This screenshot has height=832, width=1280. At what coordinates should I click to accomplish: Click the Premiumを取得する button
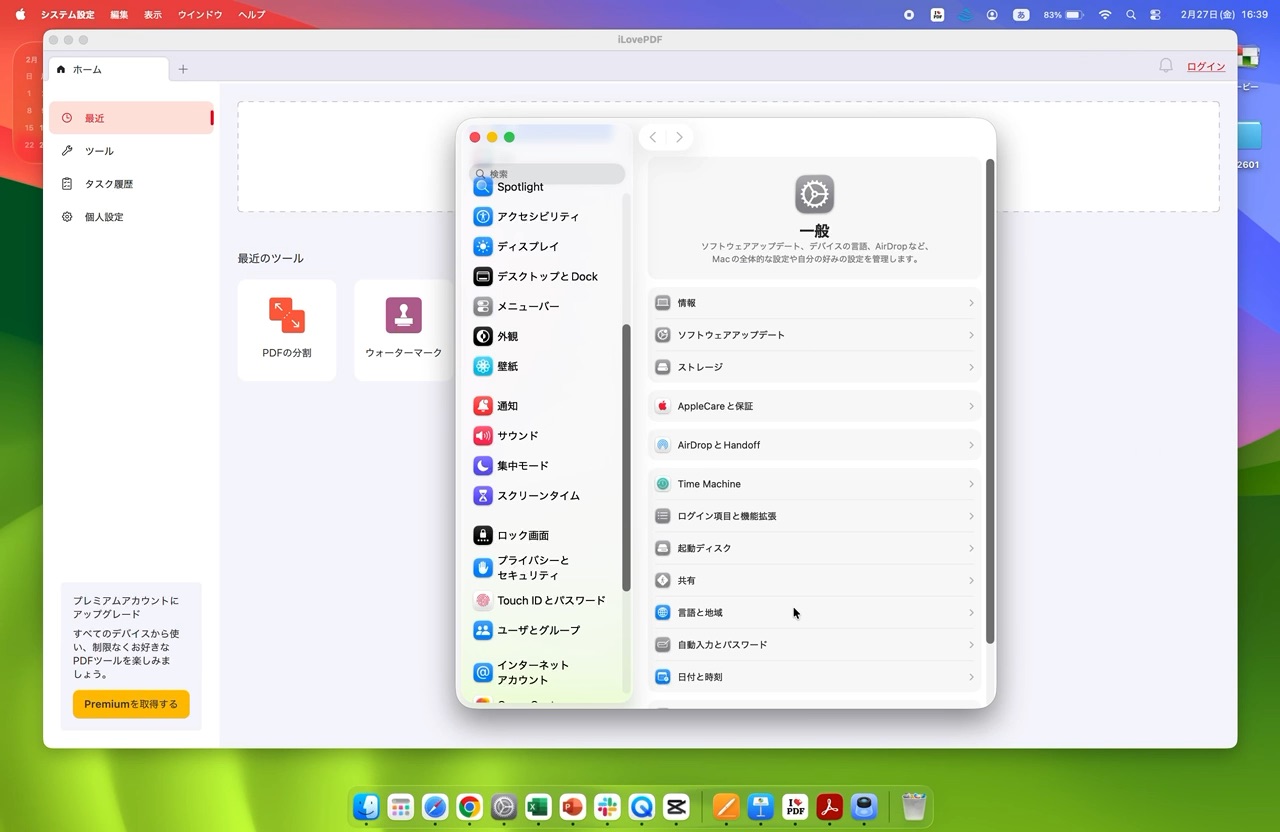(x=131, y=704)
